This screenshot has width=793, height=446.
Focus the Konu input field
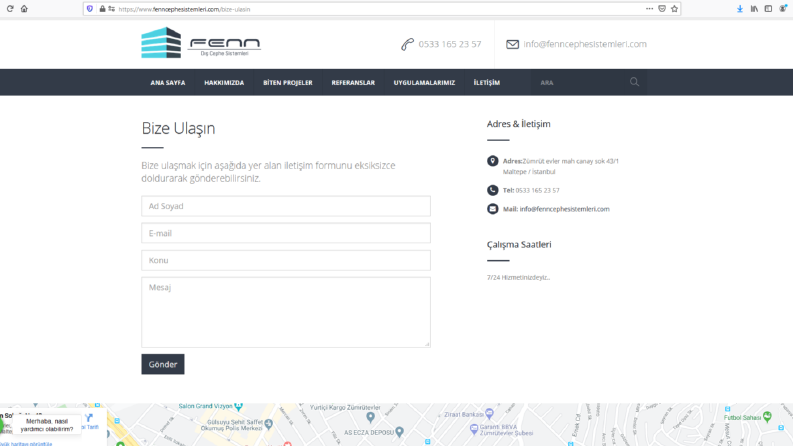(x=286, y=260)
